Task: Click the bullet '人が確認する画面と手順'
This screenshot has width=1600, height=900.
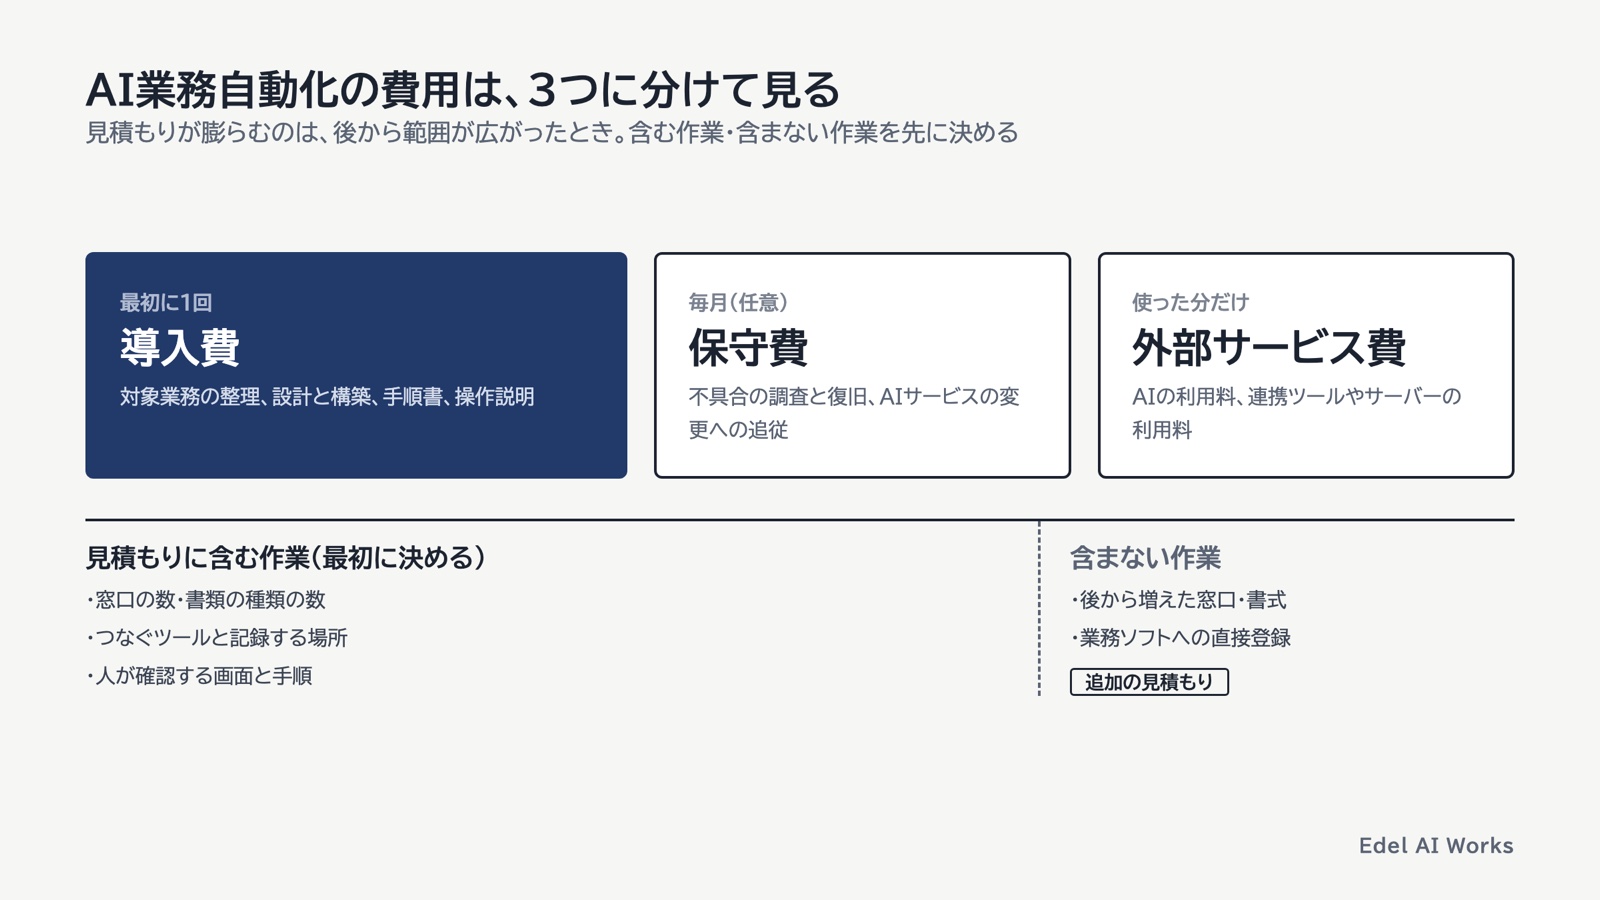Action: click(199, 676)
